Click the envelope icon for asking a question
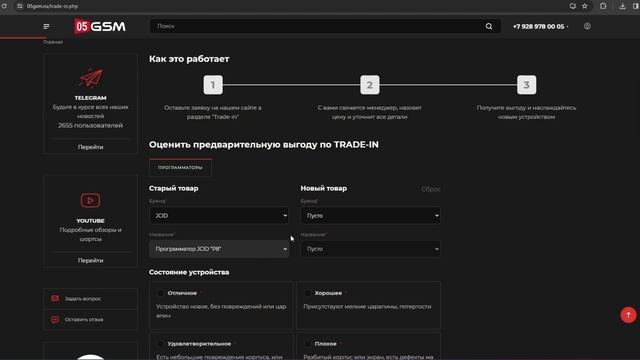This screenshot has width=640, height=360. click(55, 299)
